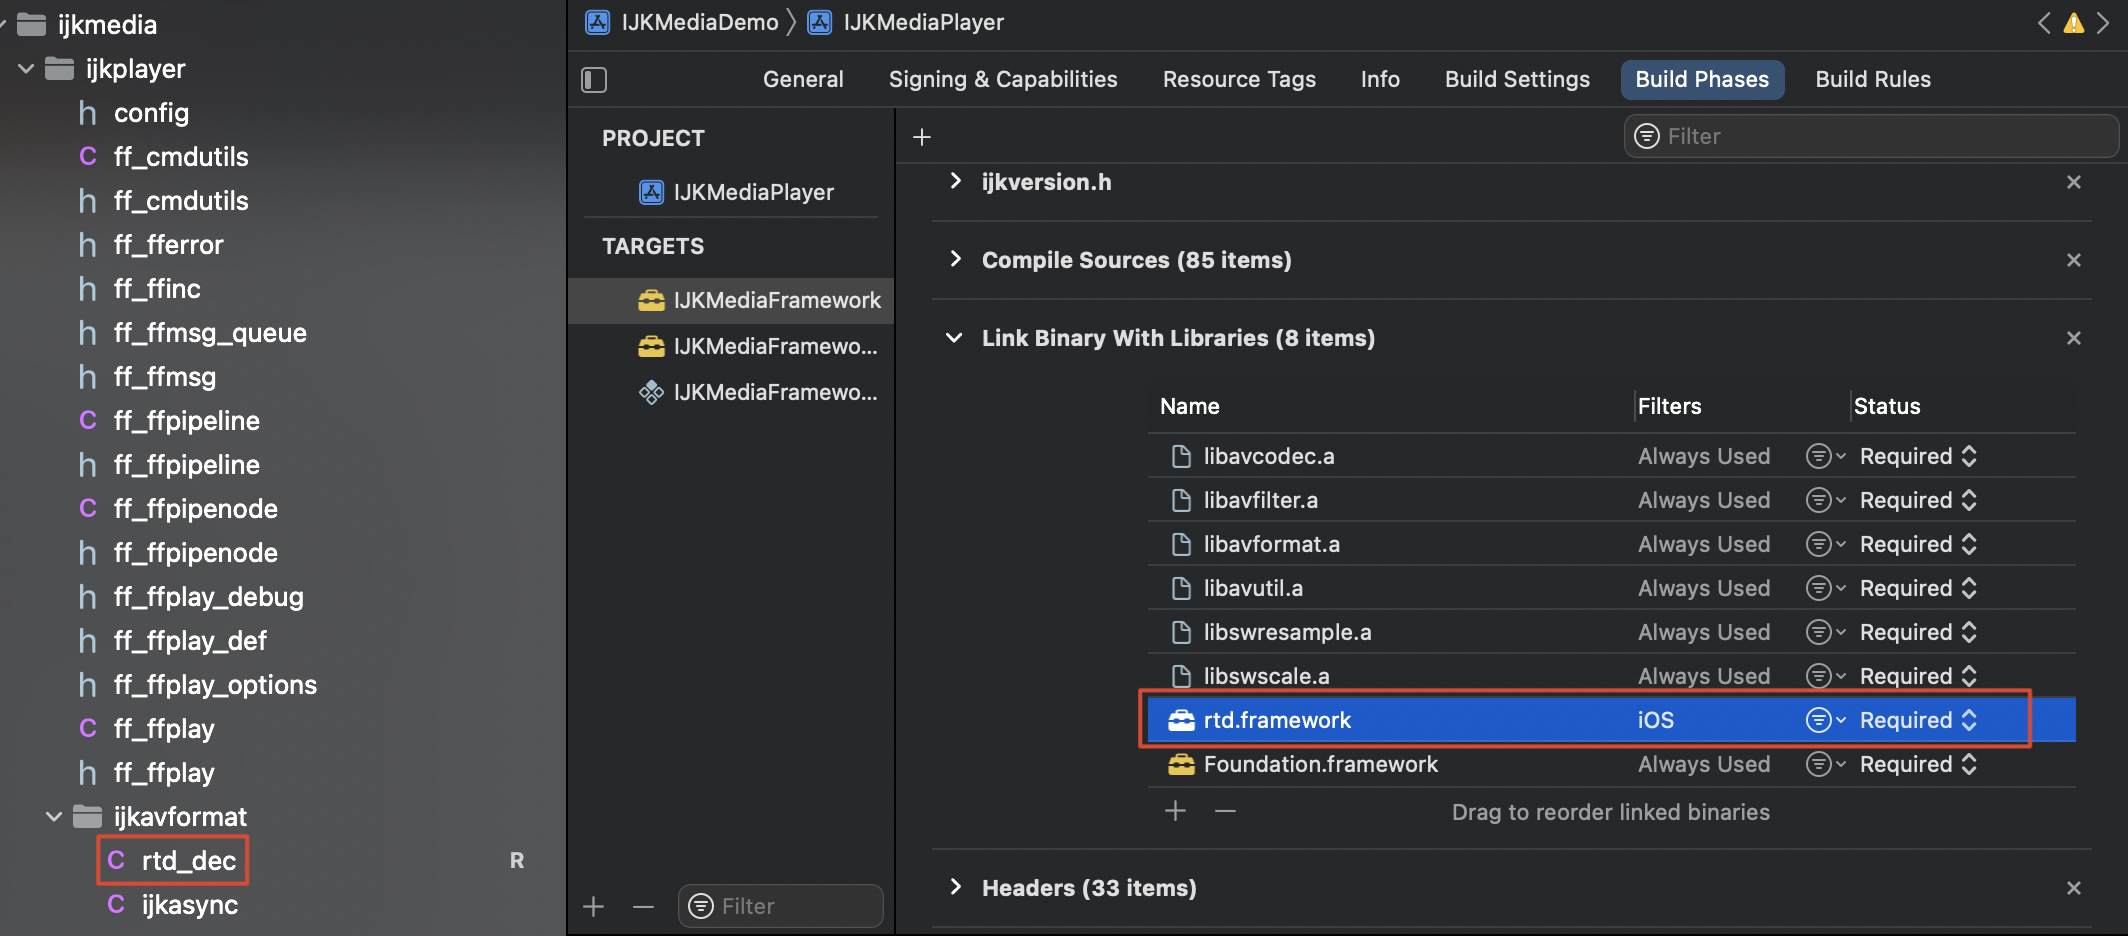Click the Name column header
Image resolution: width=2128 pixels, height=936 pixels.
pyautogui.click(x=1190, y=406)
